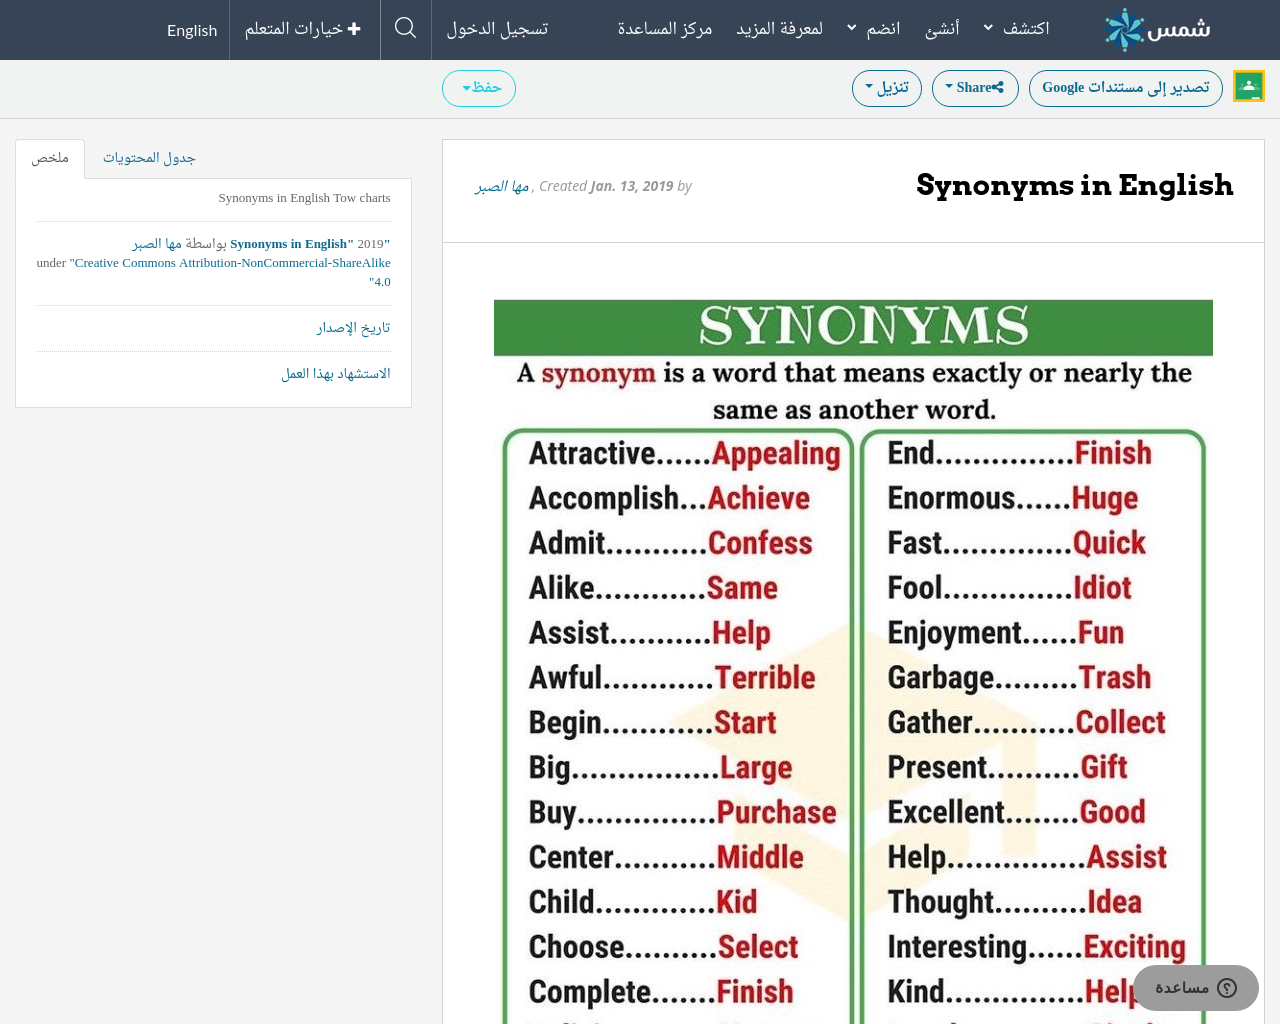The image size is (1280, 1024).
Task: Switch site language to English
Action: point(192,30)
